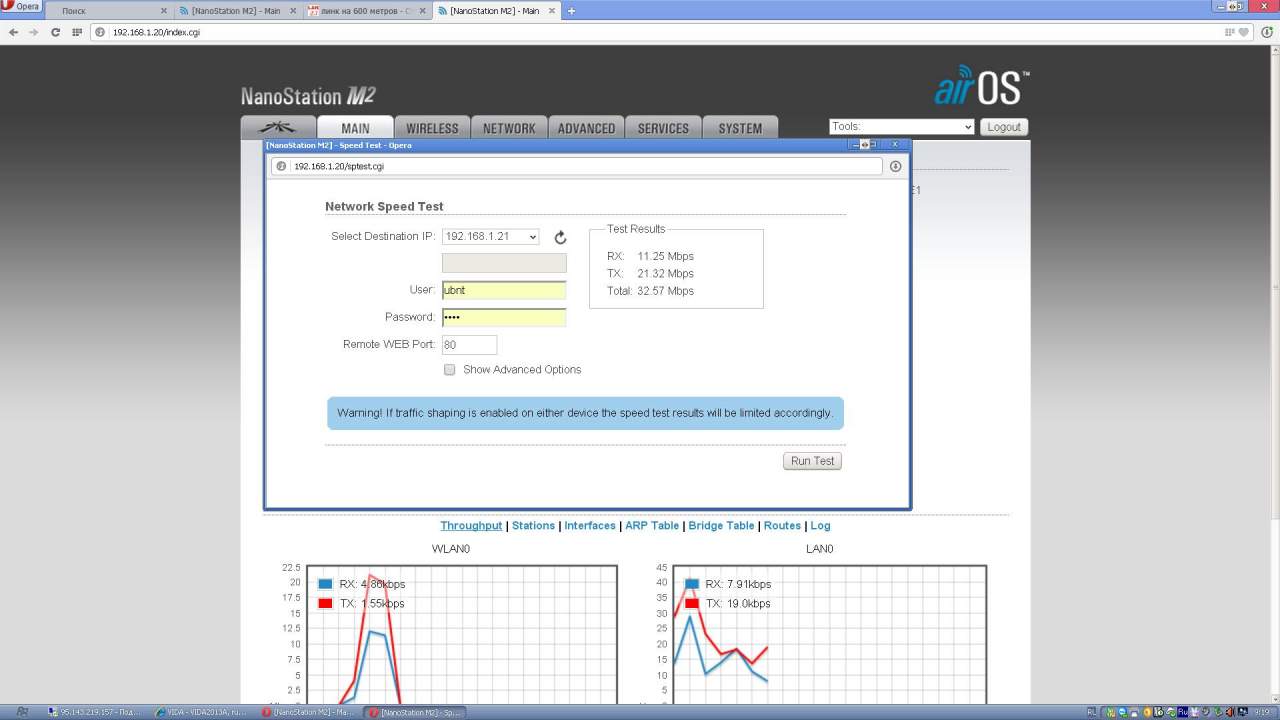Open the 95.143.219.157 taskbar item
Viewport: 1280px width, 720px height.
pos(97,713)
